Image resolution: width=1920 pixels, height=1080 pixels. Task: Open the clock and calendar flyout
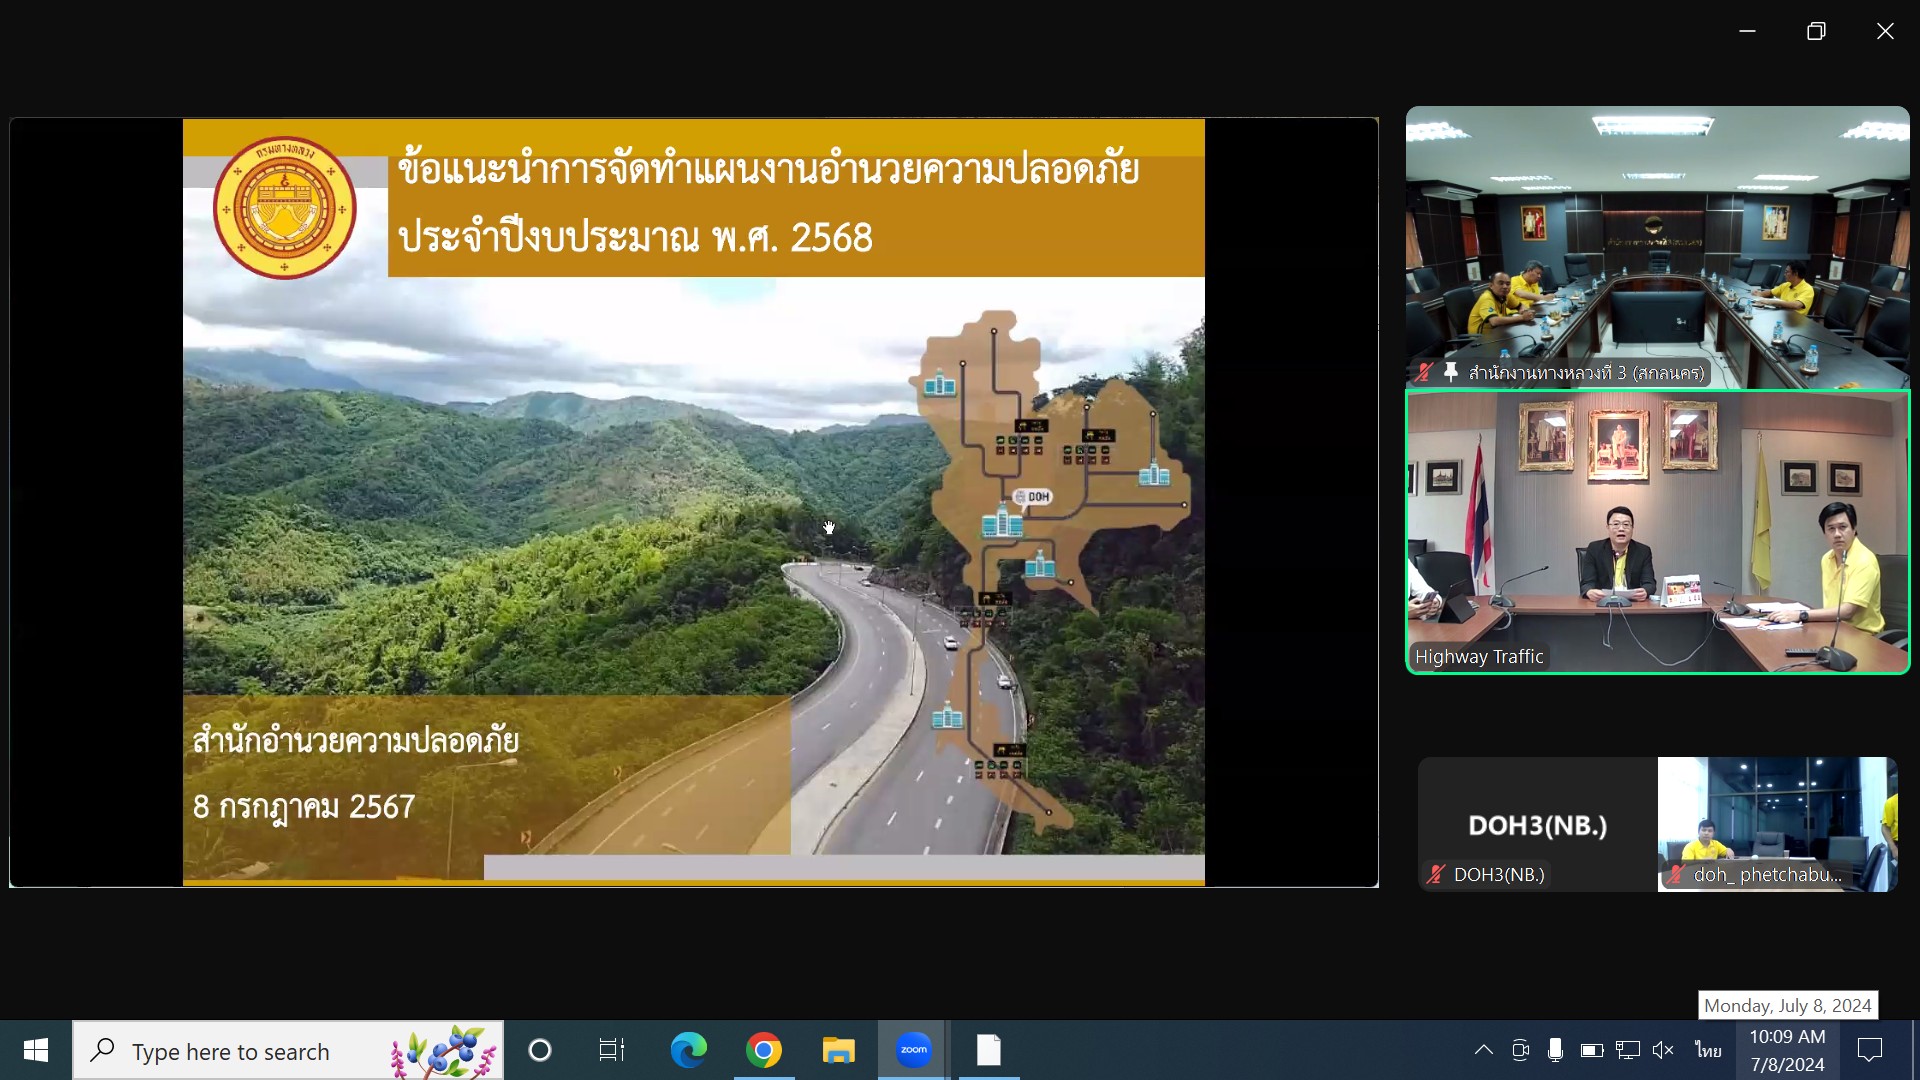(1787, 1050)
